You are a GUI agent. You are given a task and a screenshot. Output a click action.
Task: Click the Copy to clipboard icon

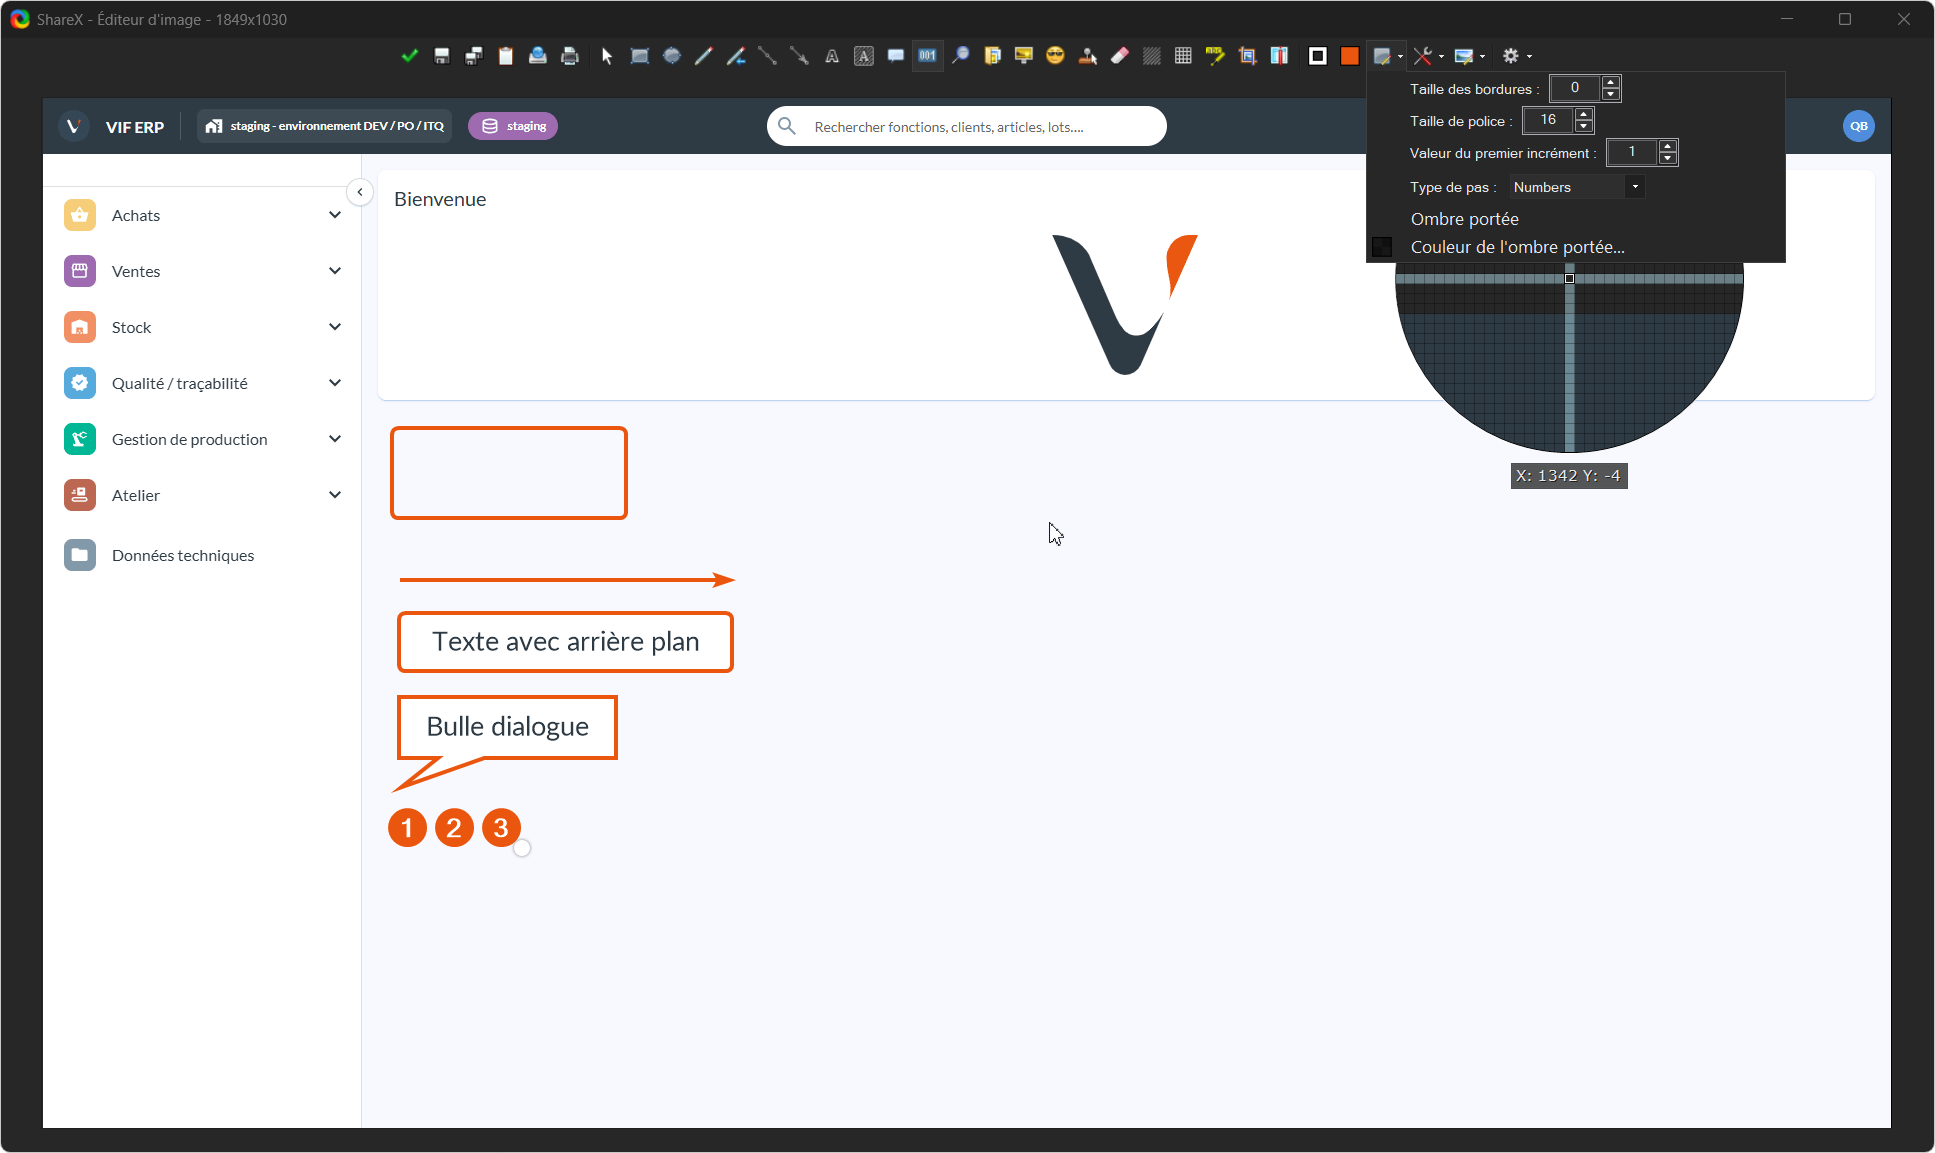coord(506,56)
